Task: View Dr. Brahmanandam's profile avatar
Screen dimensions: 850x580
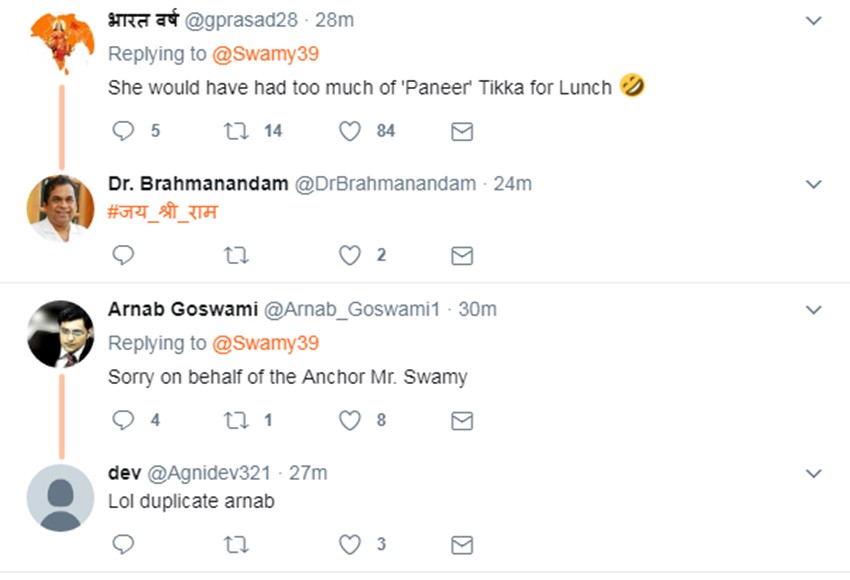Action: point(60,208)
